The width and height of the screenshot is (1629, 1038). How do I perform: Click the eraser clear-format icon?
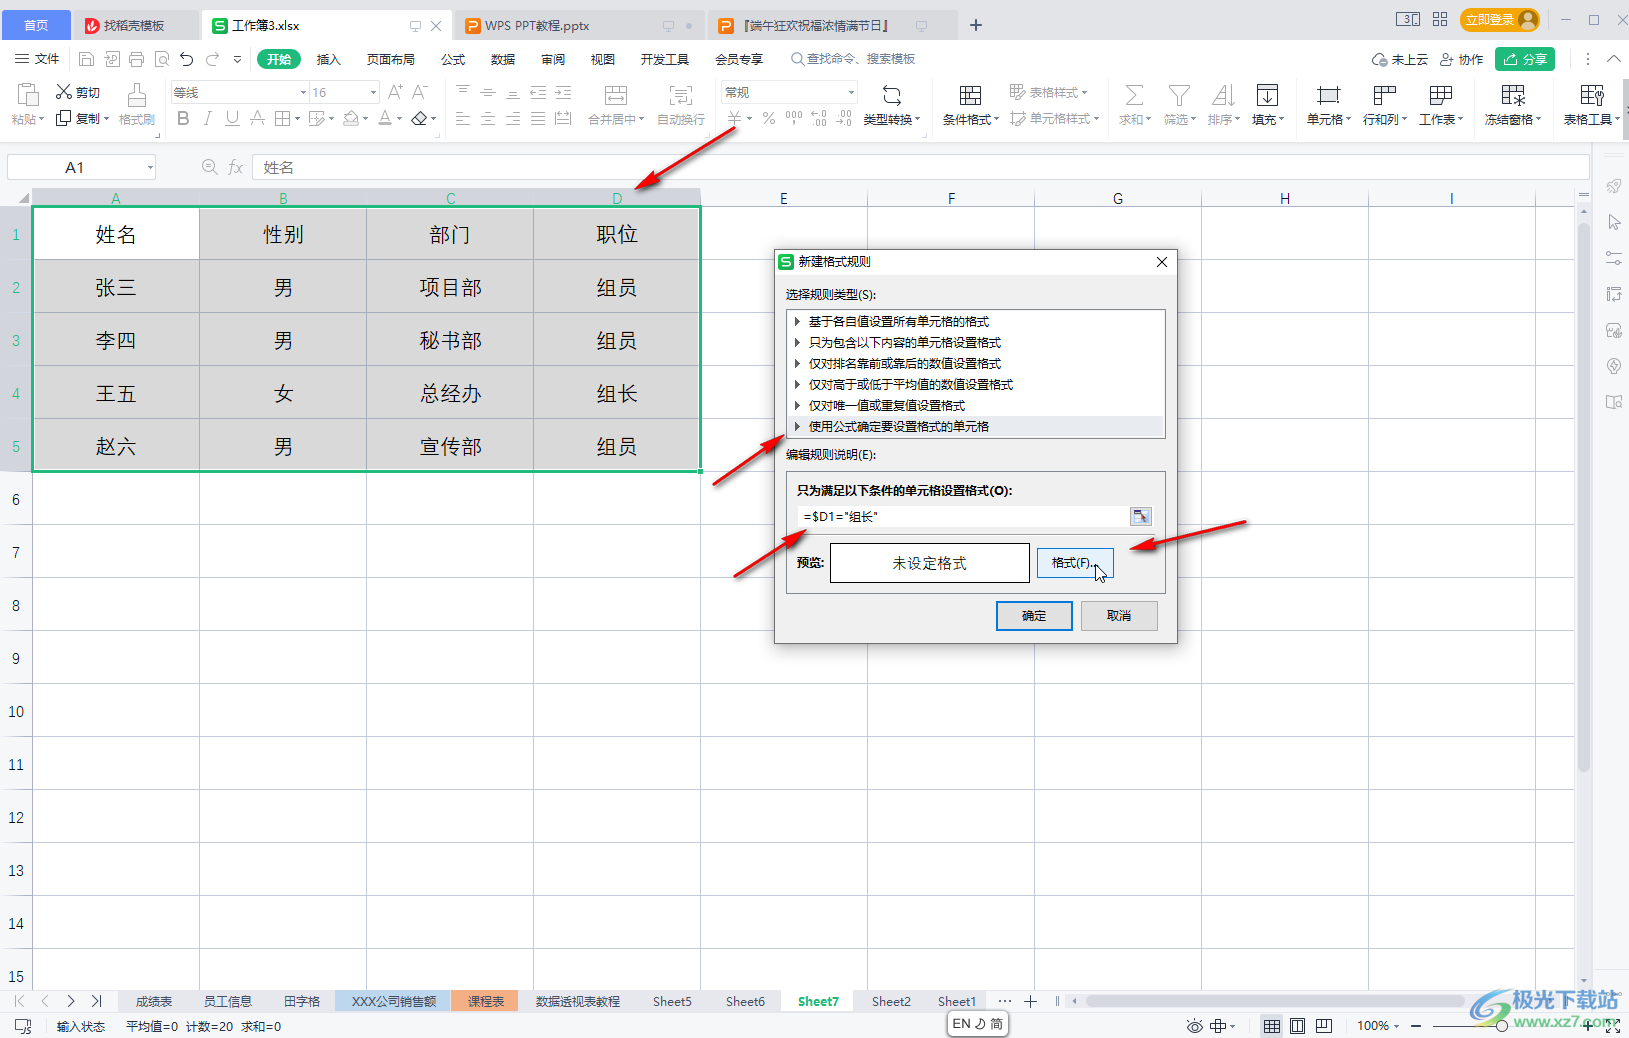click(x=419, y=119)
